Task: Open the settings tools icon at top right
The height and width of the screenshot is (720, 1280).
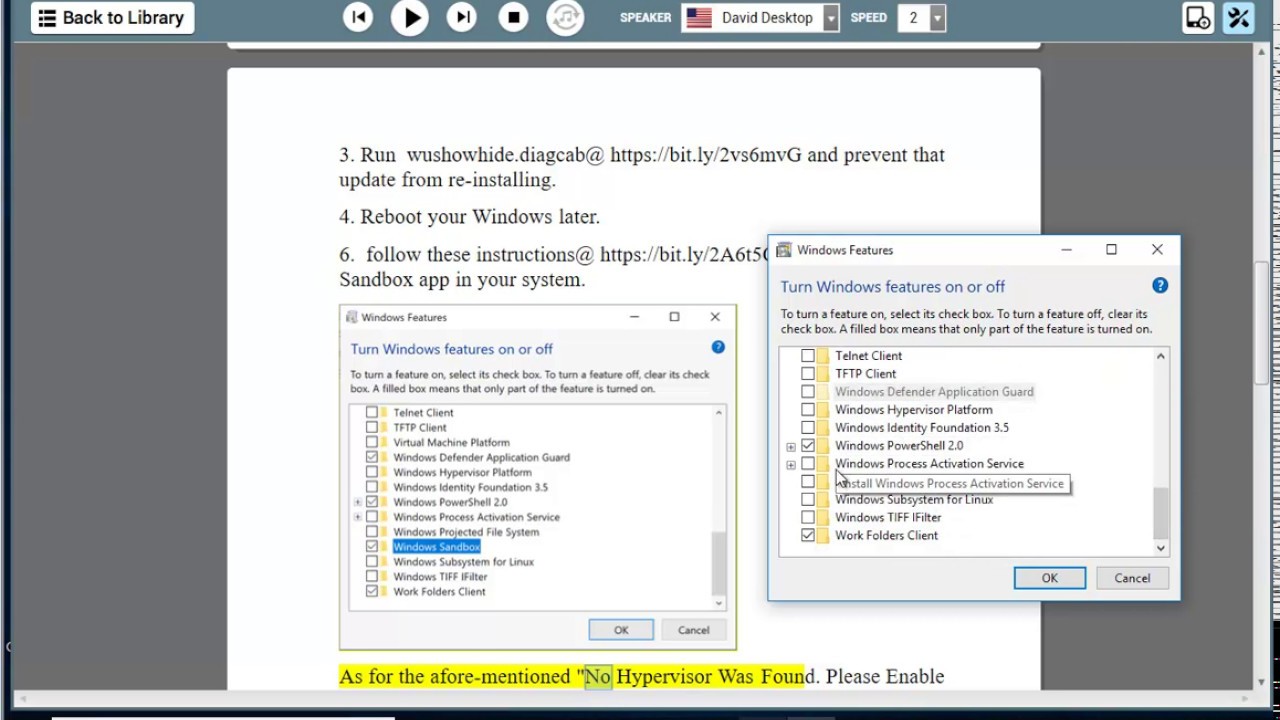Action: tap(1239, 18)
